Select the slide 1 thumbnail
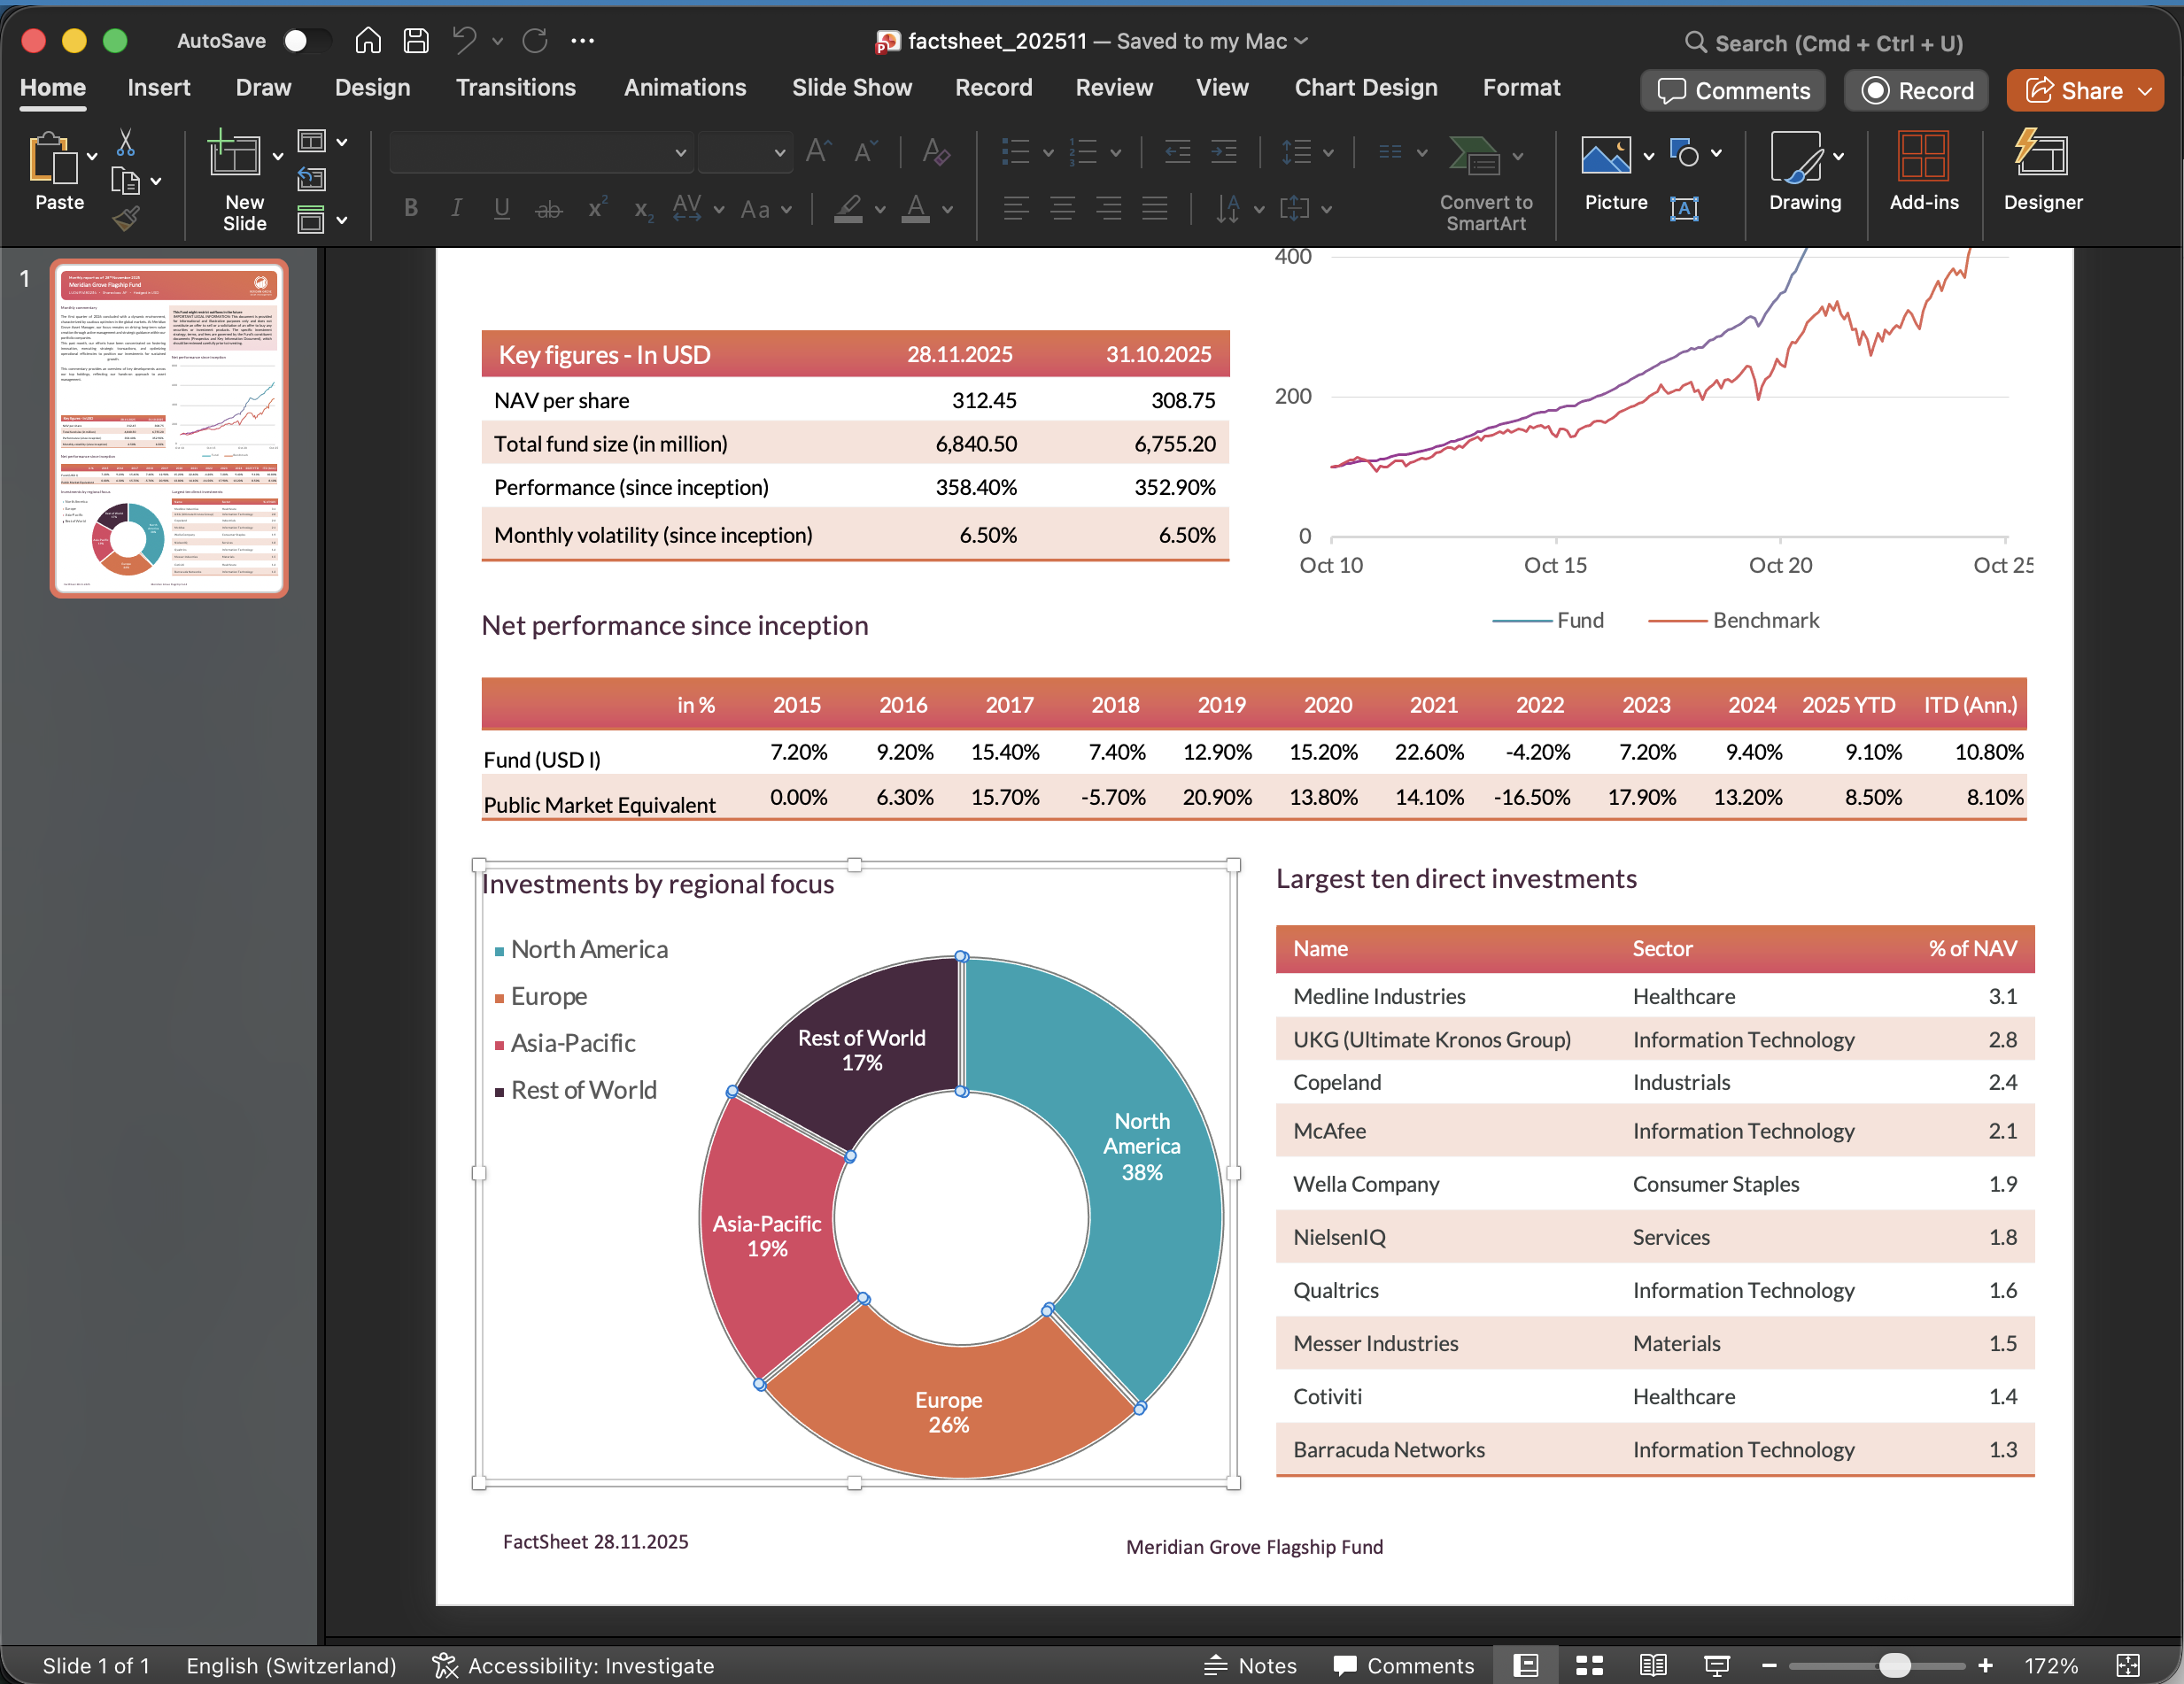2184x1684 pixels. tap(169, 428)
